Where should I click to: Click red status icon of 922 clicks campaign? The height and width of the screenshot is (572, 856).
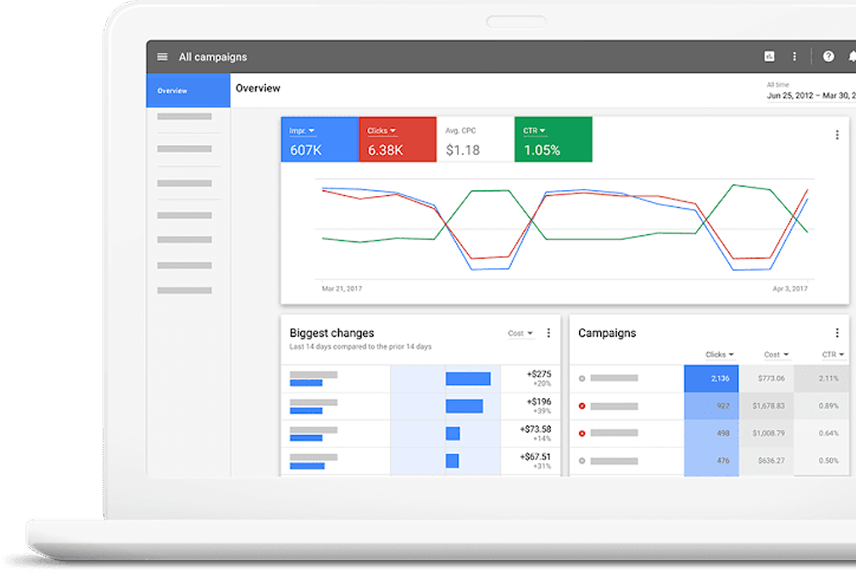pyautogui.click(x=582, y=406)
